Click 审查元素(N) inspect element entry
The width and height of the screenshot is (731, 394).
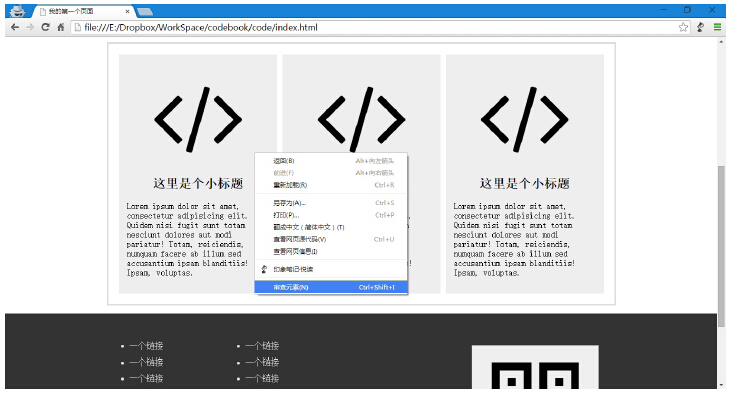[x=331, y=287]
